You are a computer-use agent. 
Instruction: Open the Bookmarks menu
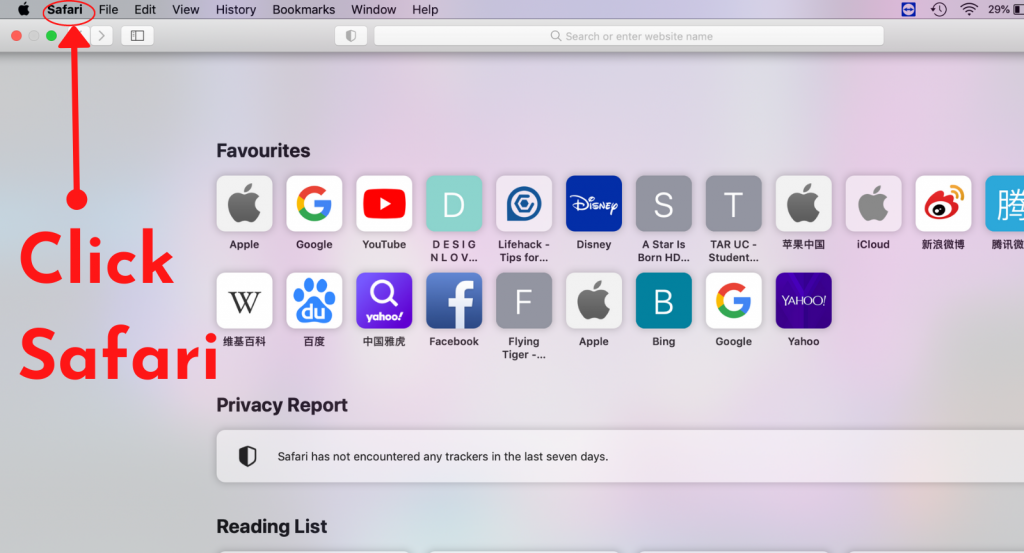coord(304,10)
